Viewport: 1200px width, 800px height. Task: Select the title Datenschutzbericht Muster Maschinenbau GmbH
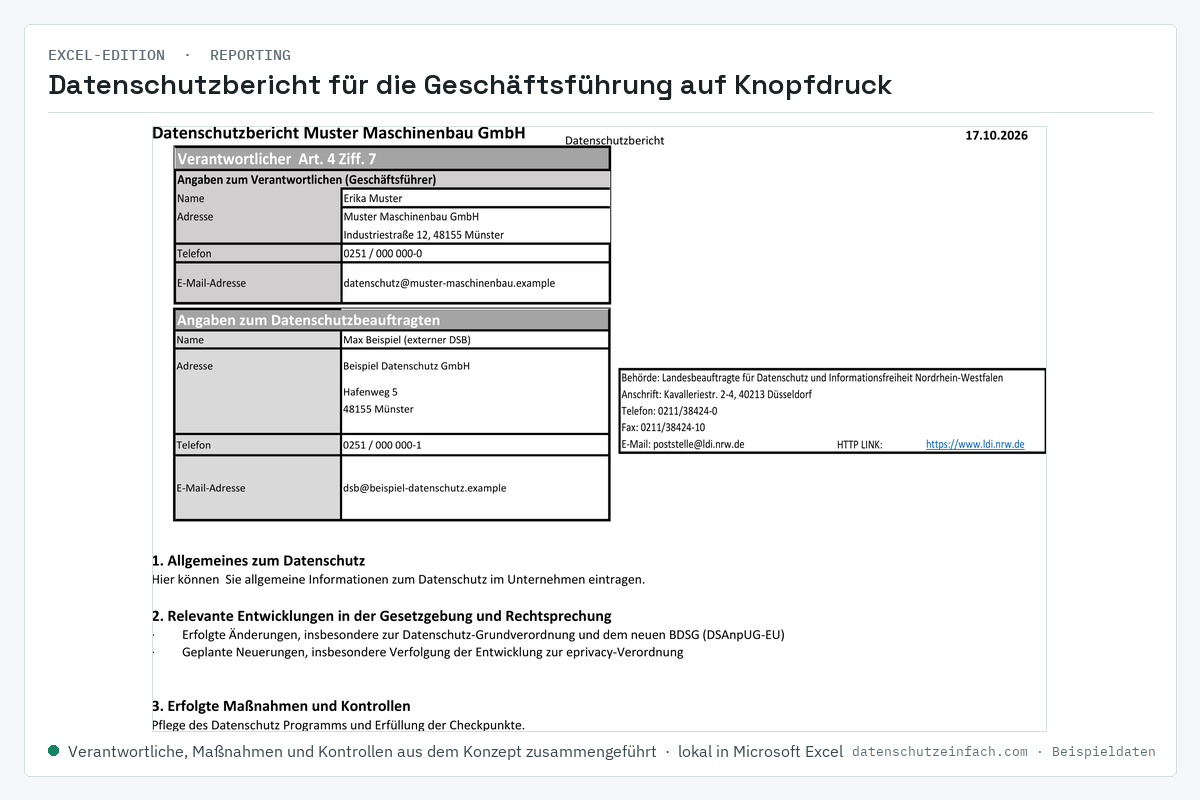pos(339,133)
